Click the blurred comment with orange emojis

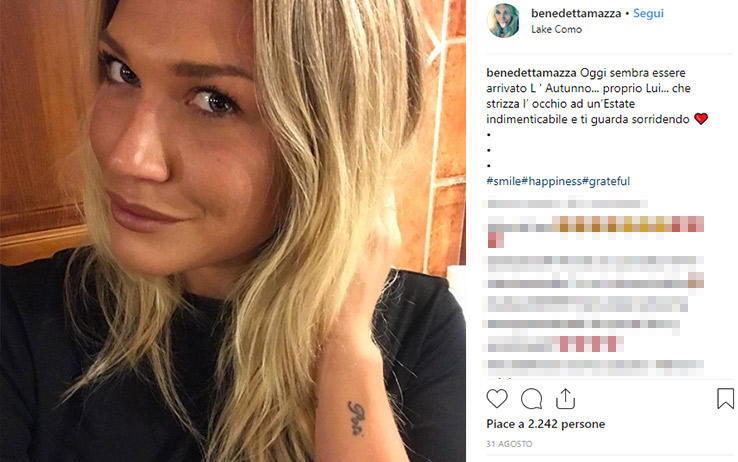(595, 231)
